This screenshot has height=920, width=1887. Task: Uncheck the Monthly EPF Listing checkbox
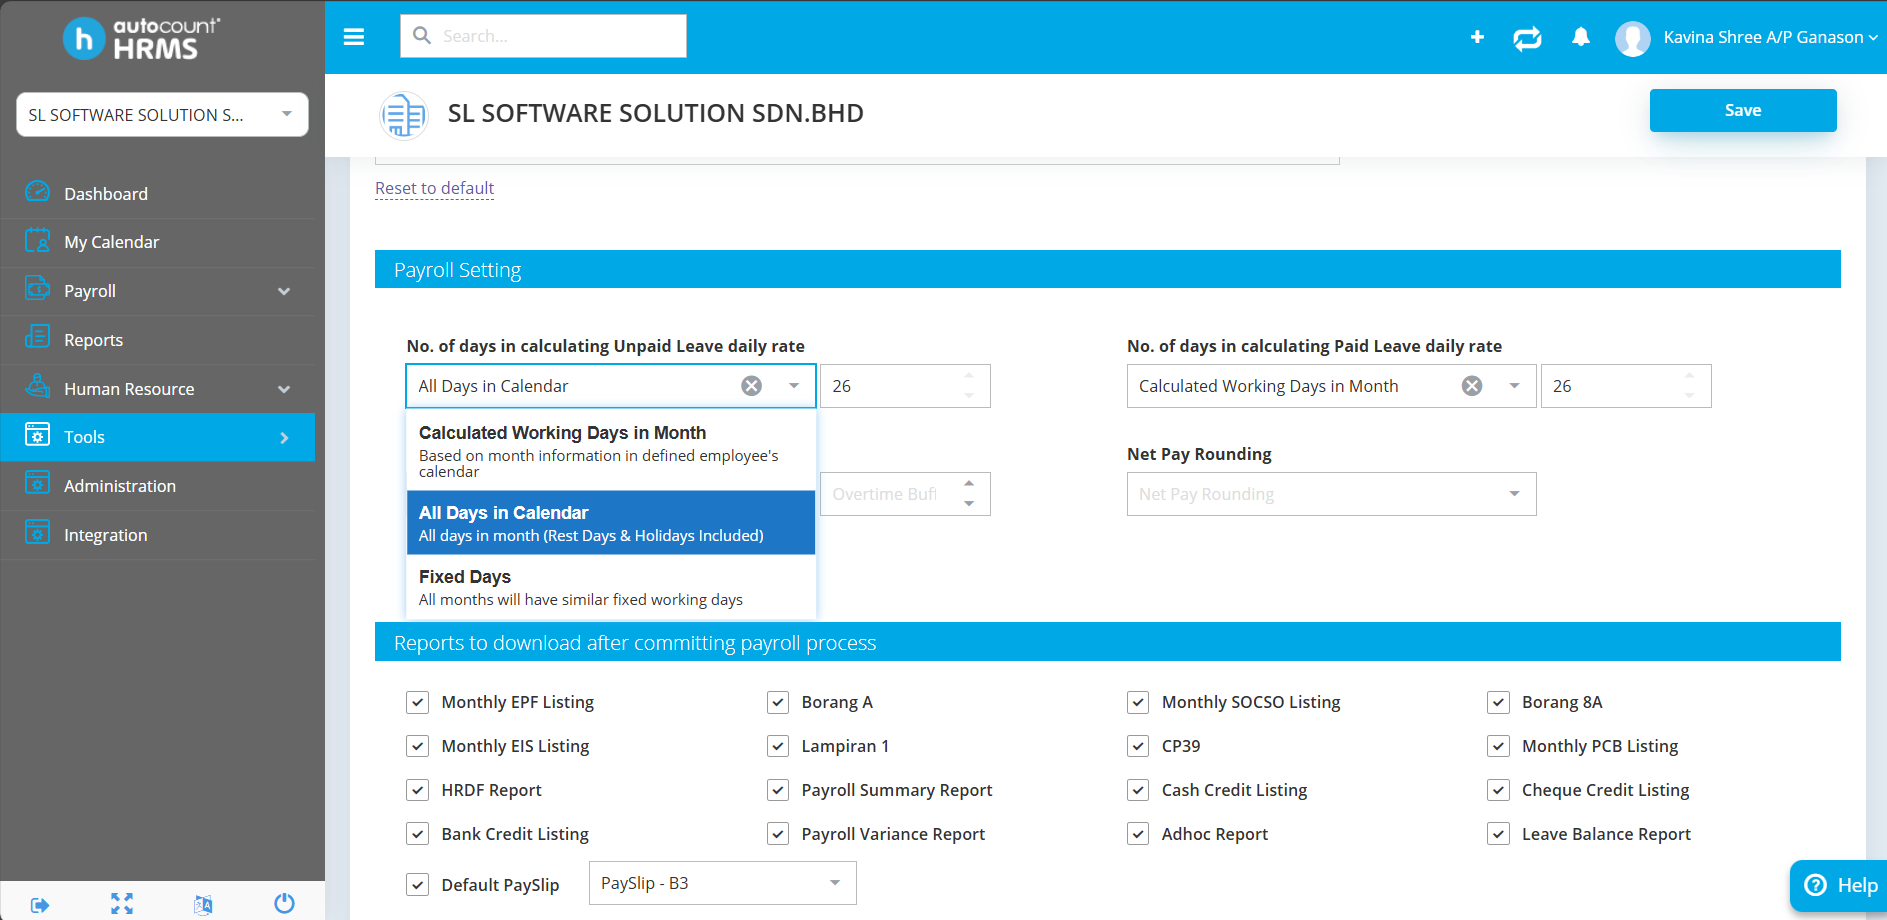coord(418,703)
